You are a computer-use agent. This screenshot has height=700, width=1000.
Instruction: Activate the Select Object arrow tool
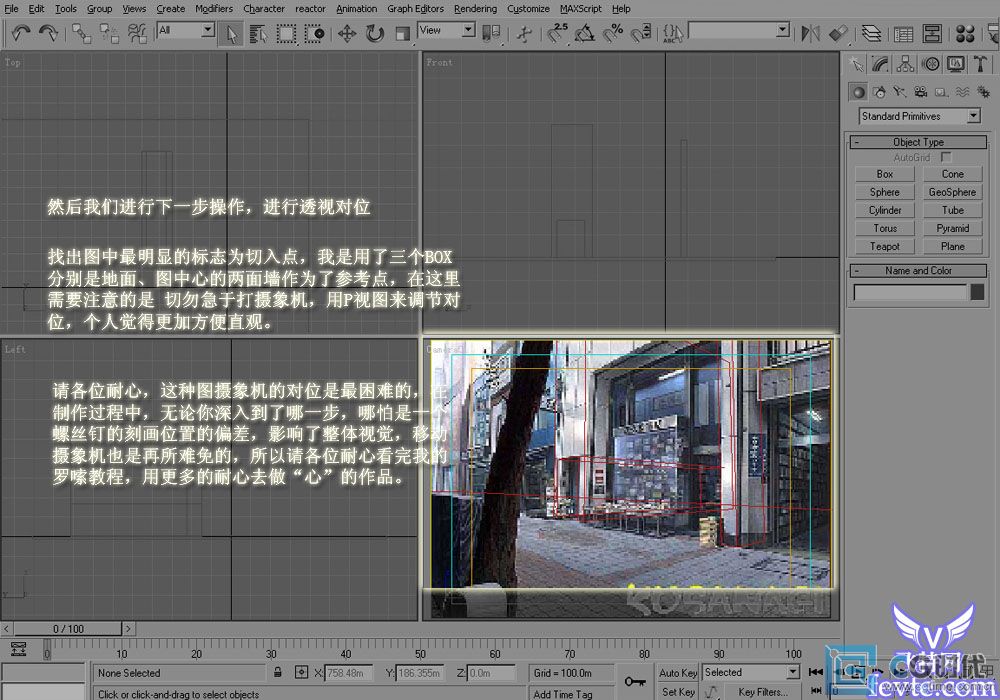click(230, 33)
